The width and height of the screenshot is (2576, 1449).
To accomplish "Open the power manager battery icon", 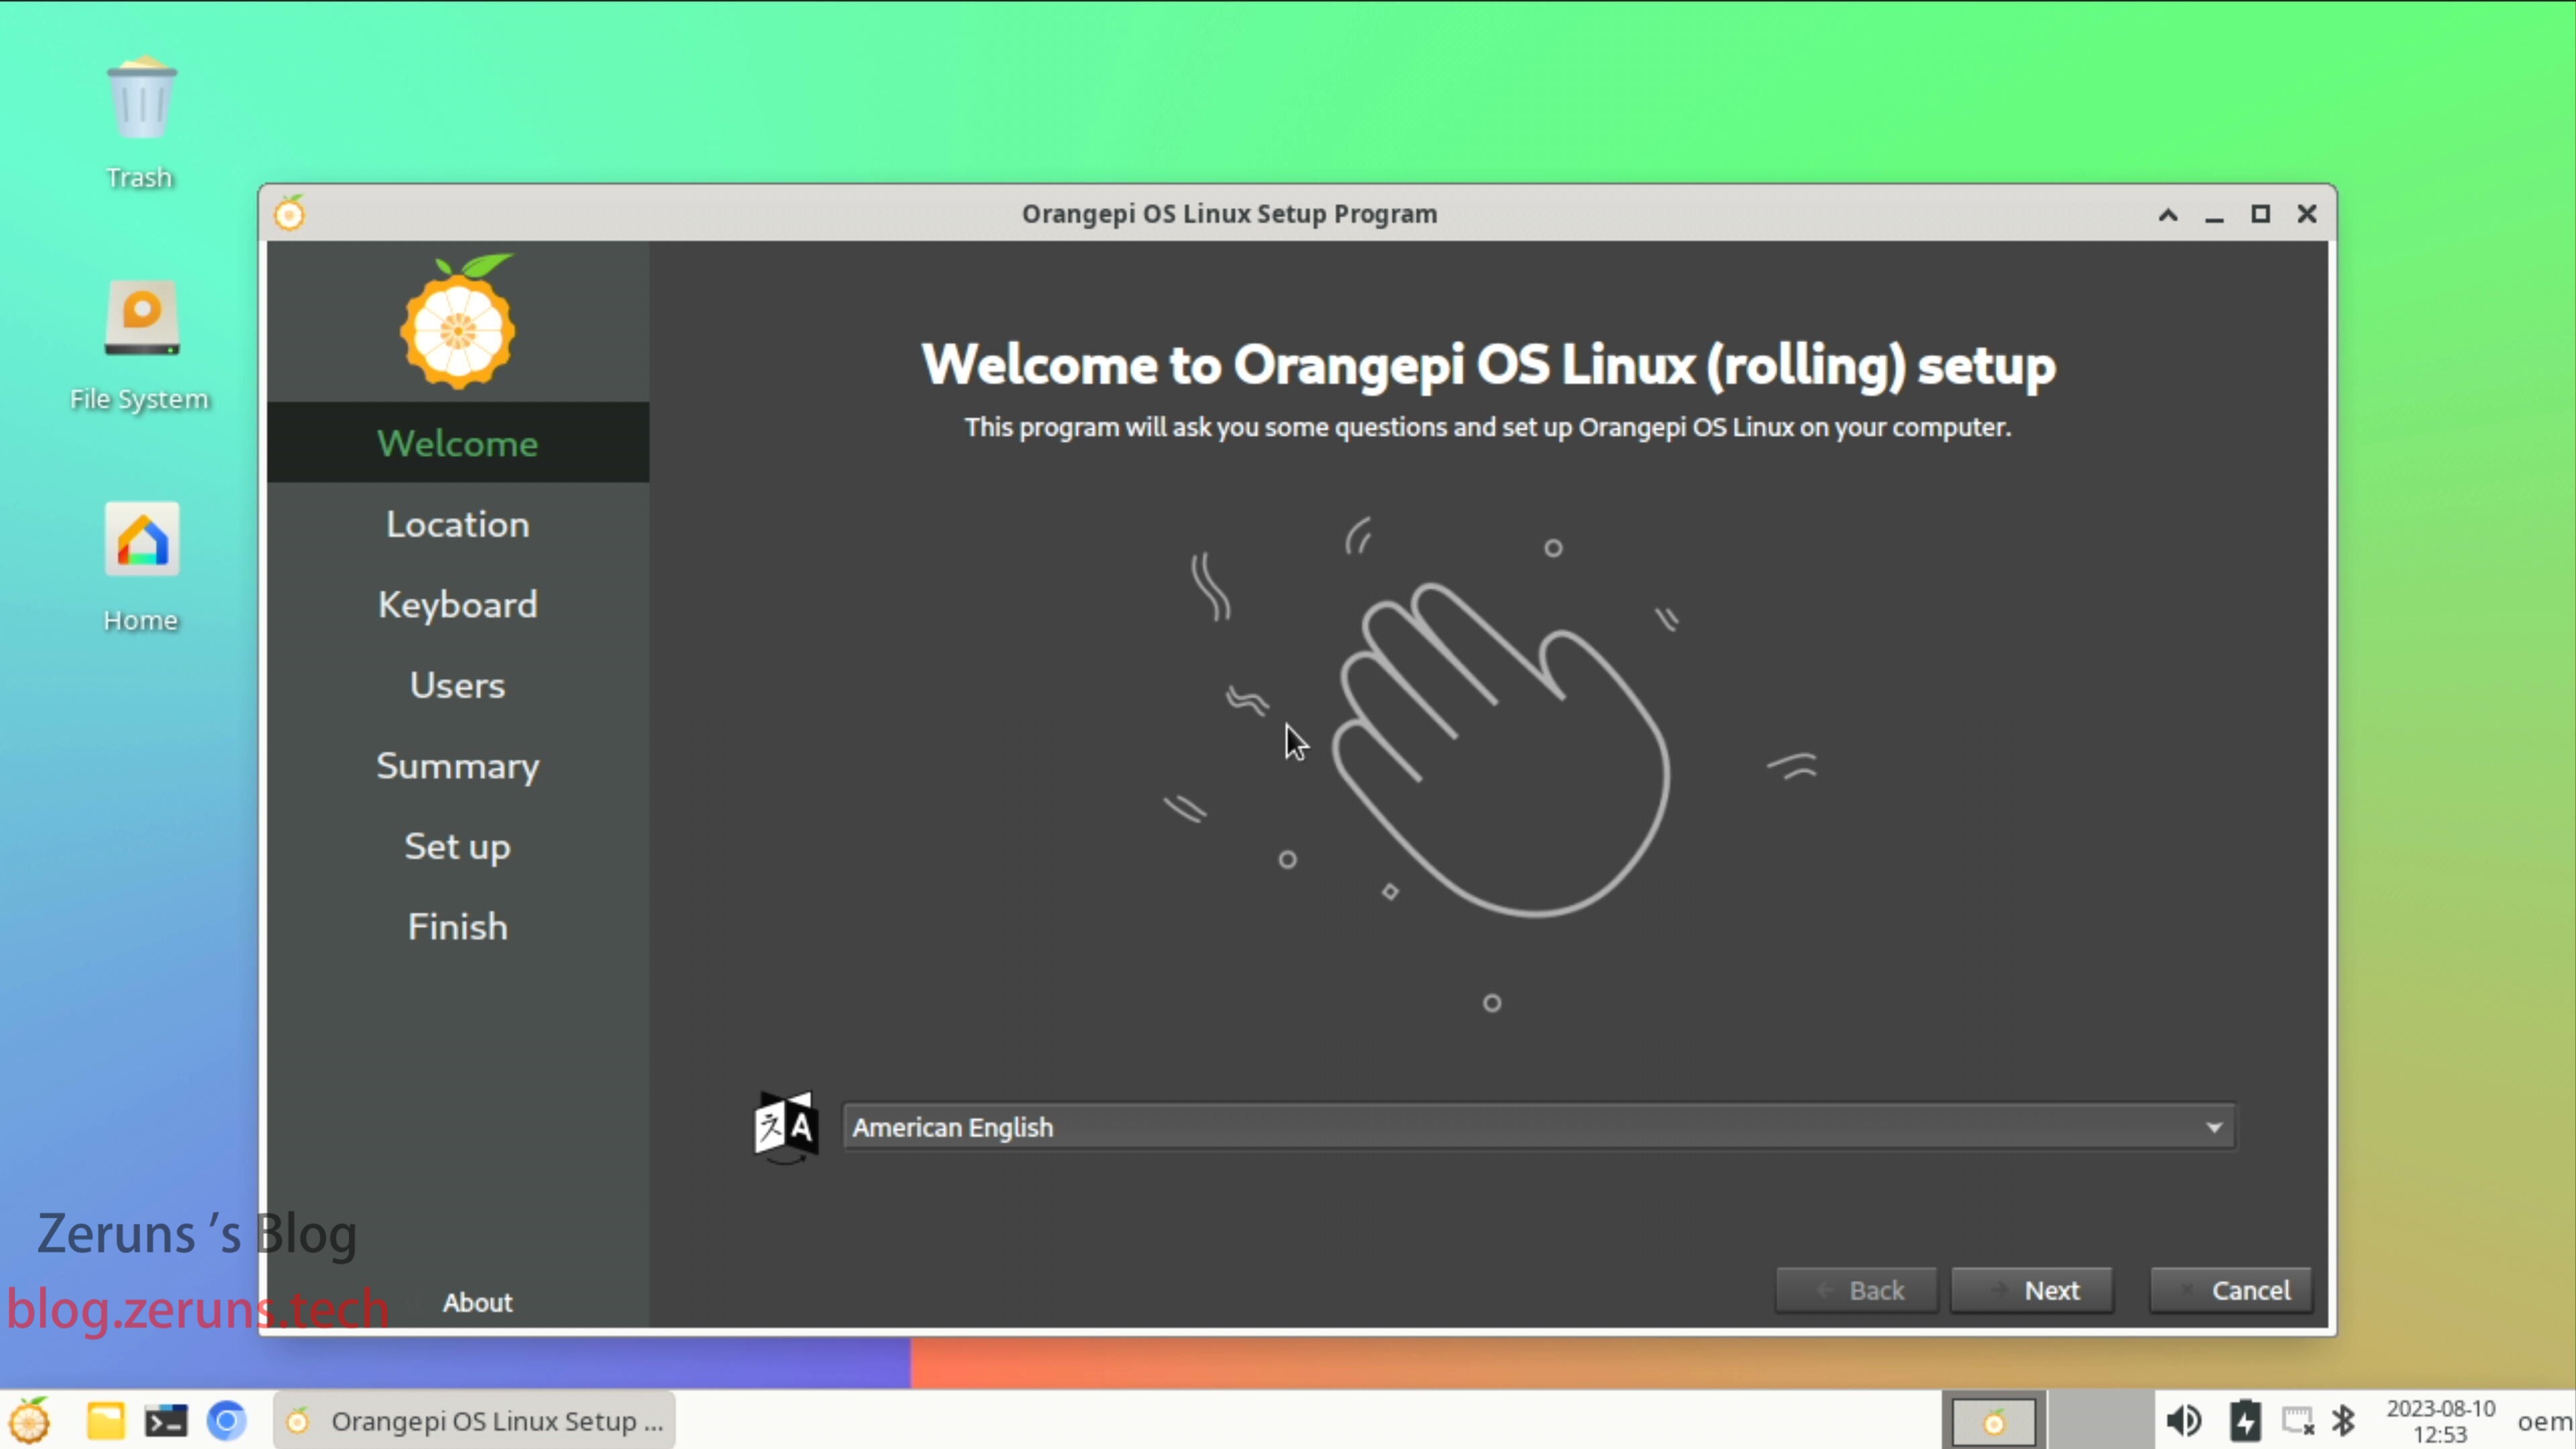I will coord(2245,1420).
